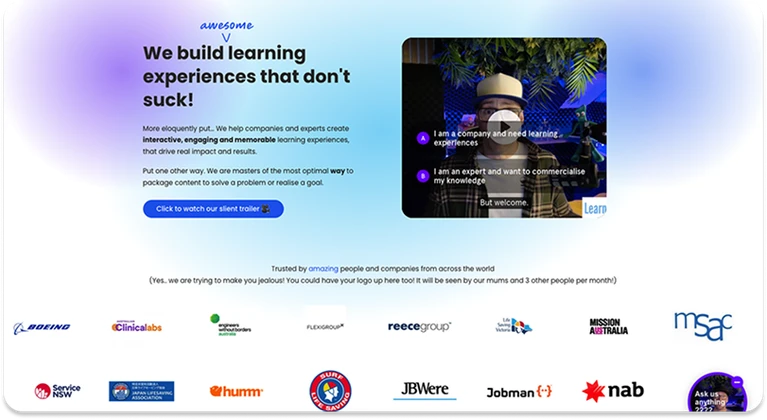
Task: Click the Boeing logo
Action: click(x=42, y=327)
